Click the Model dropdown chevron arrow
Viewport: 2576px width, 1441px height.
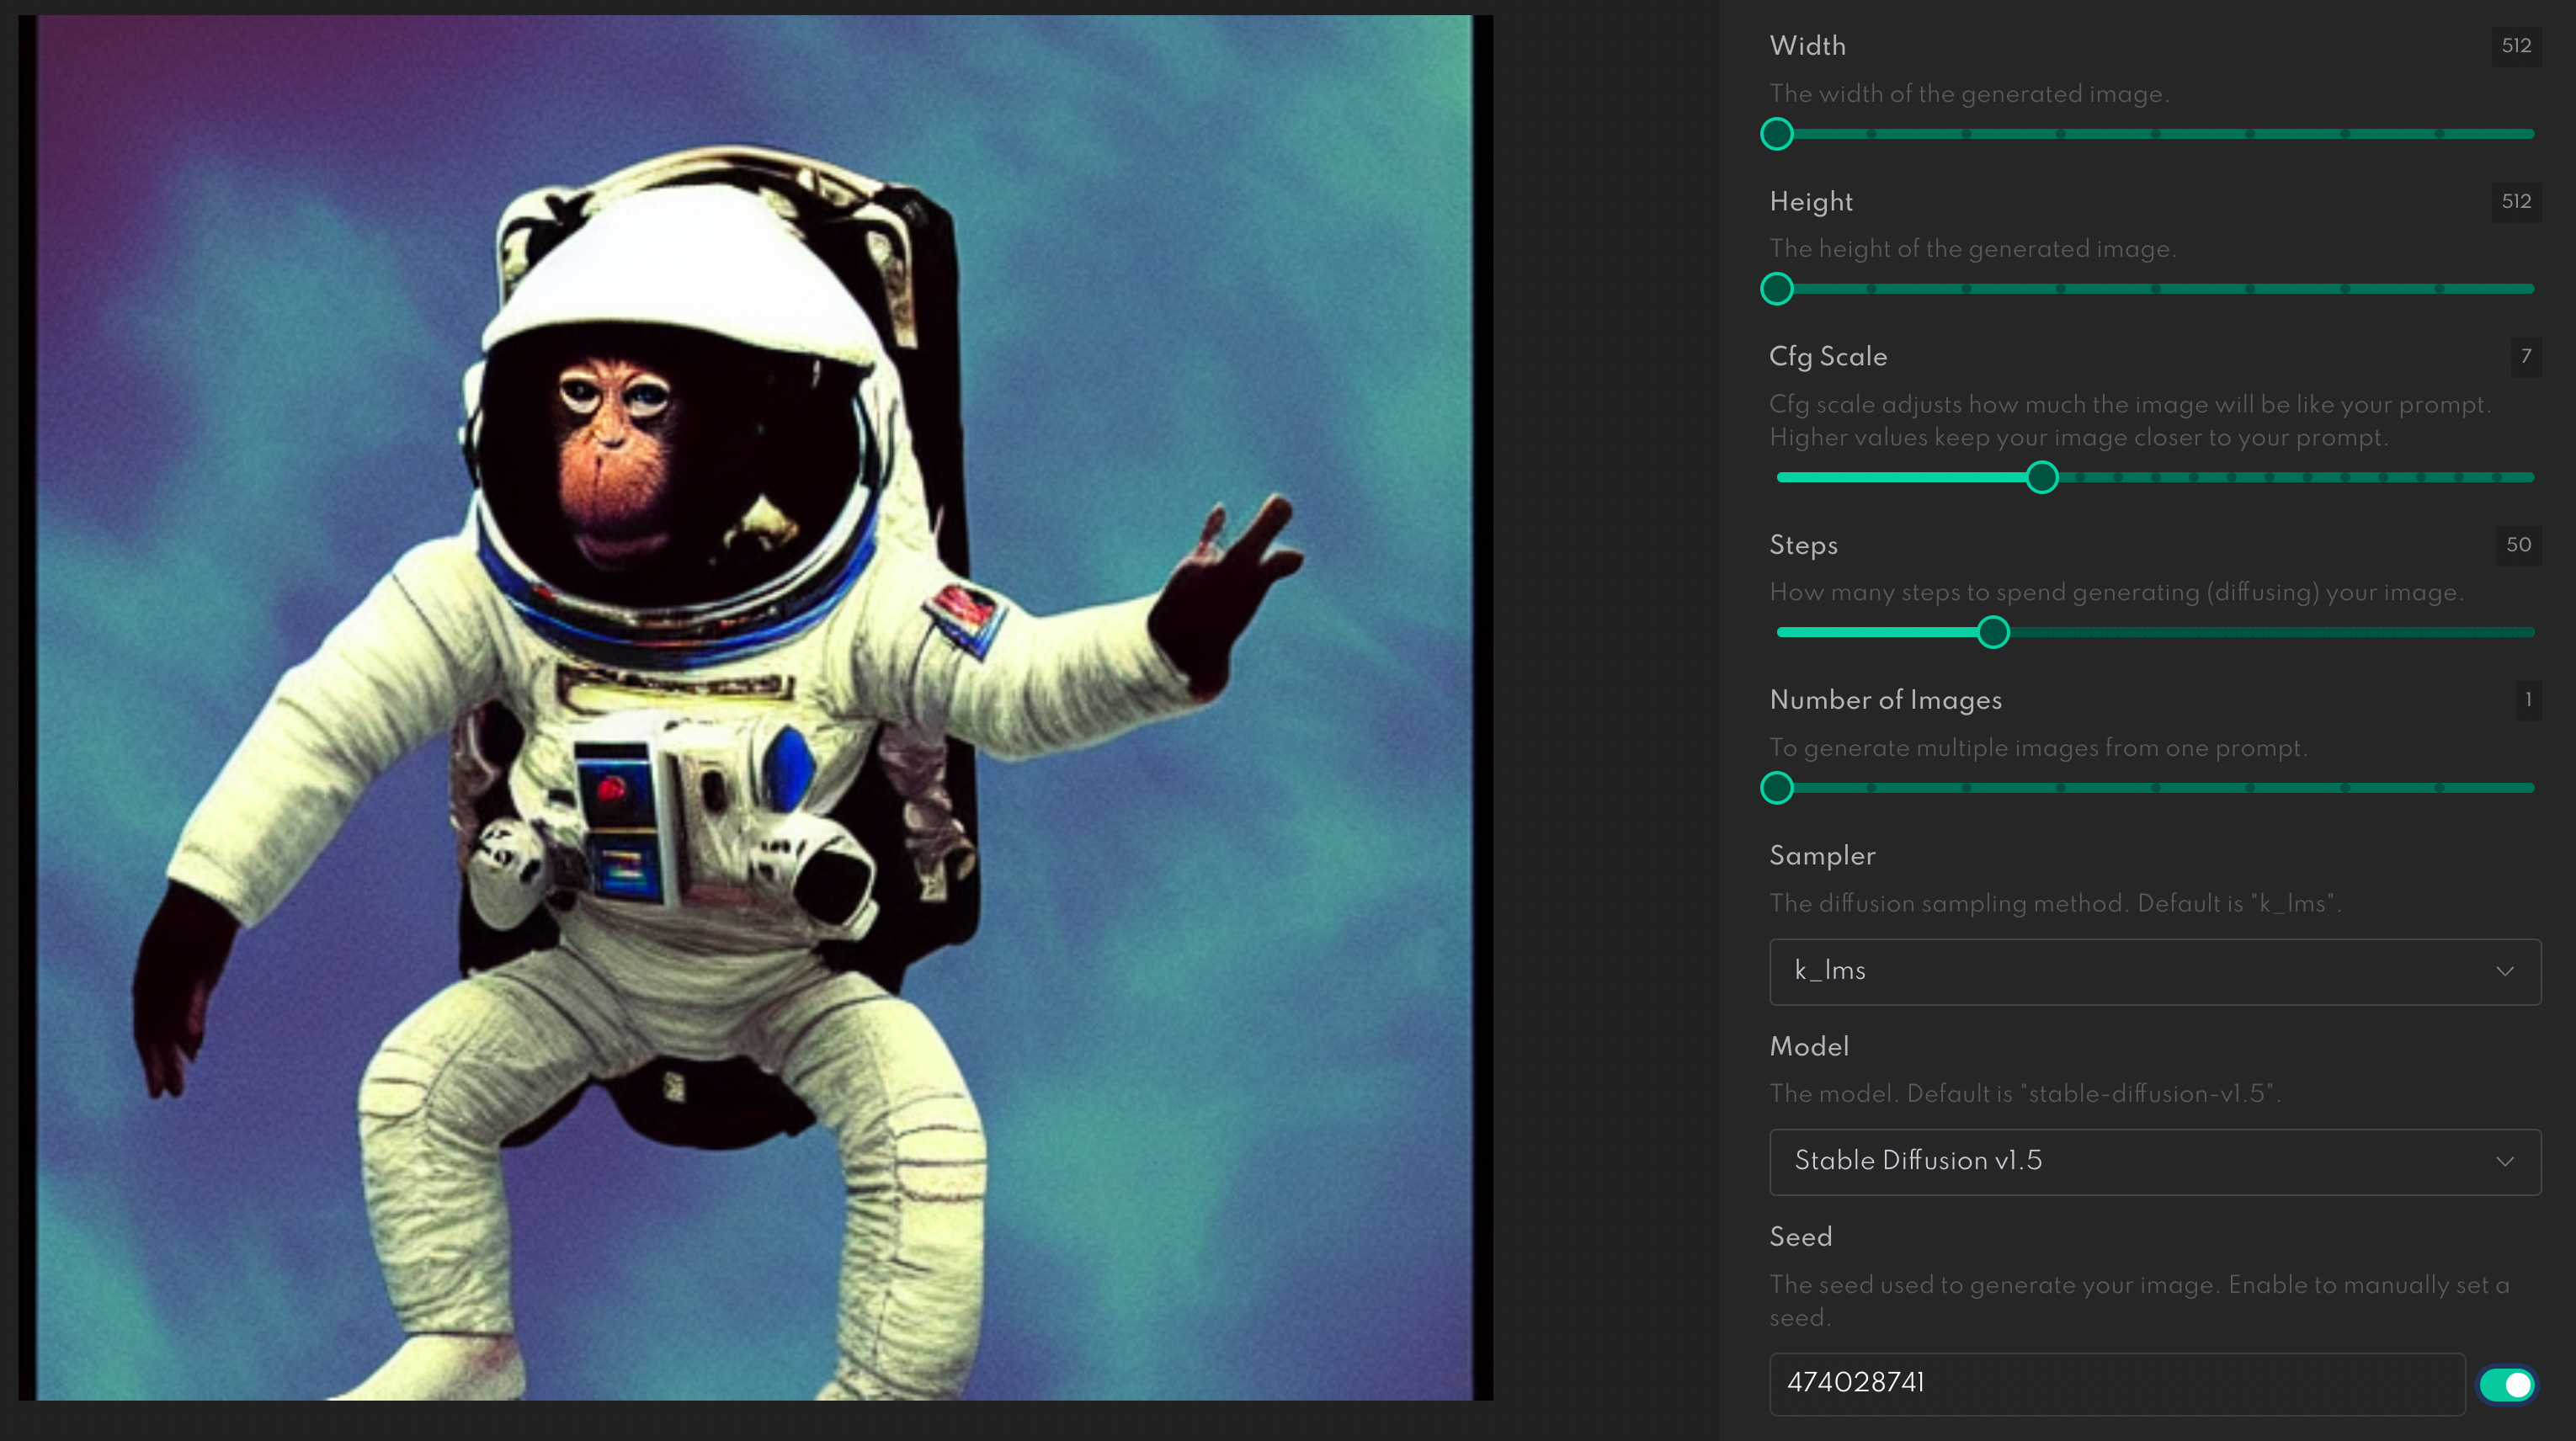pyautogui.click(x=2505, y=1161)
